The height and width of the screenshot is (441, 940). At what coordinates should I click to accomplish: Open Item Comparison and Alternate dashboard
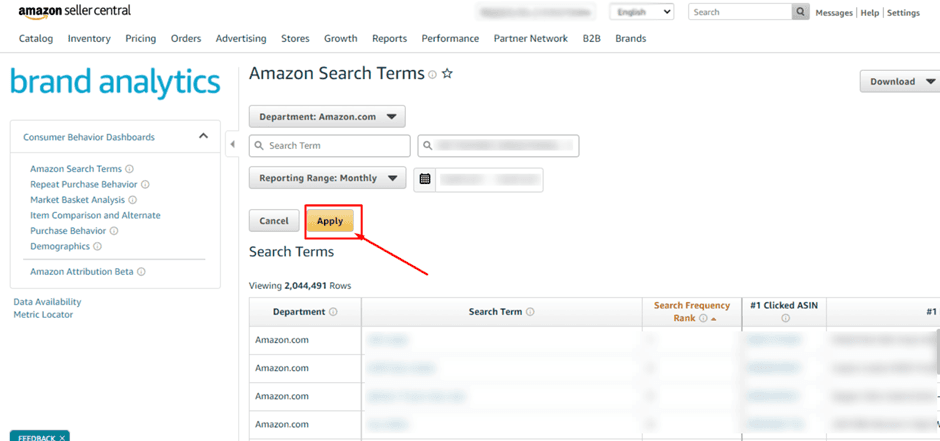(x=95, y=215)
